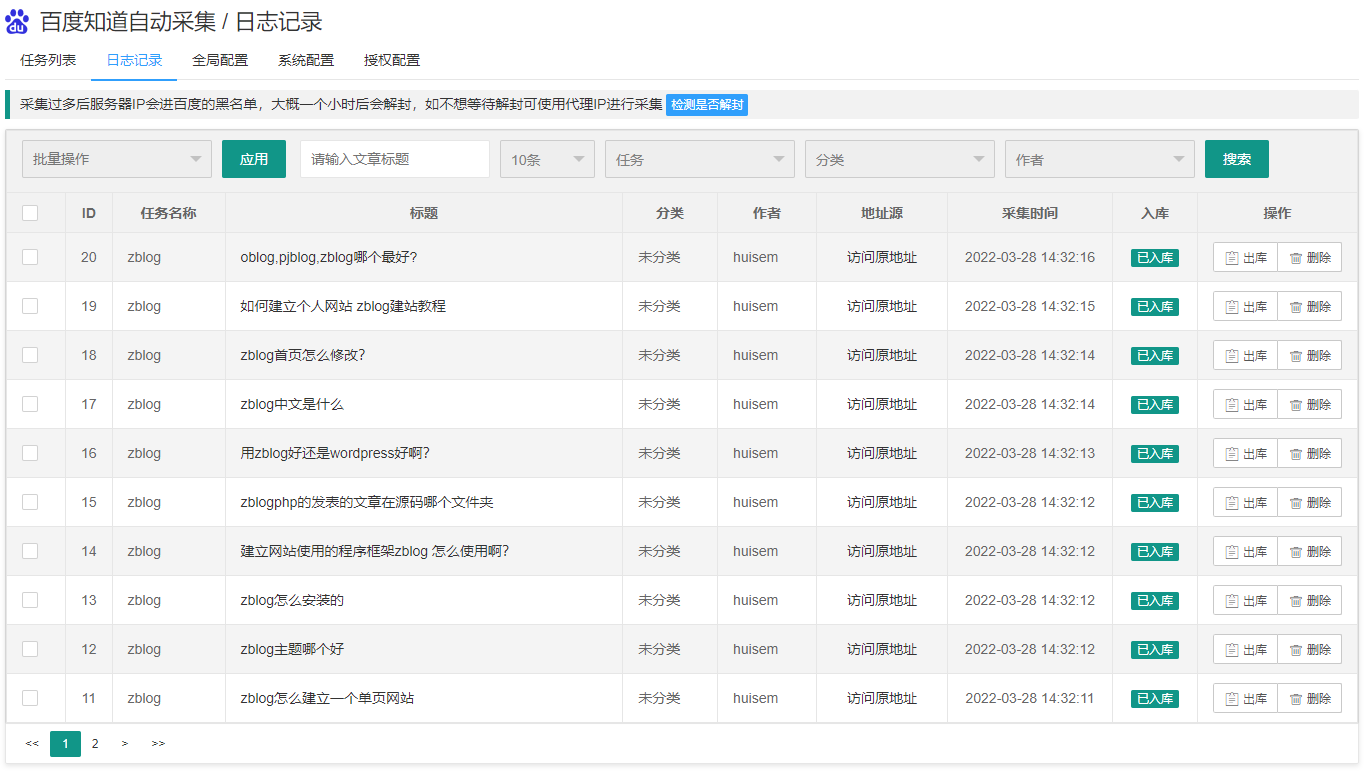The height and width of the screenshot is (773, 1365).
Task: Expand the 分类 filter dropdown
Action: [x=900, y=159]
